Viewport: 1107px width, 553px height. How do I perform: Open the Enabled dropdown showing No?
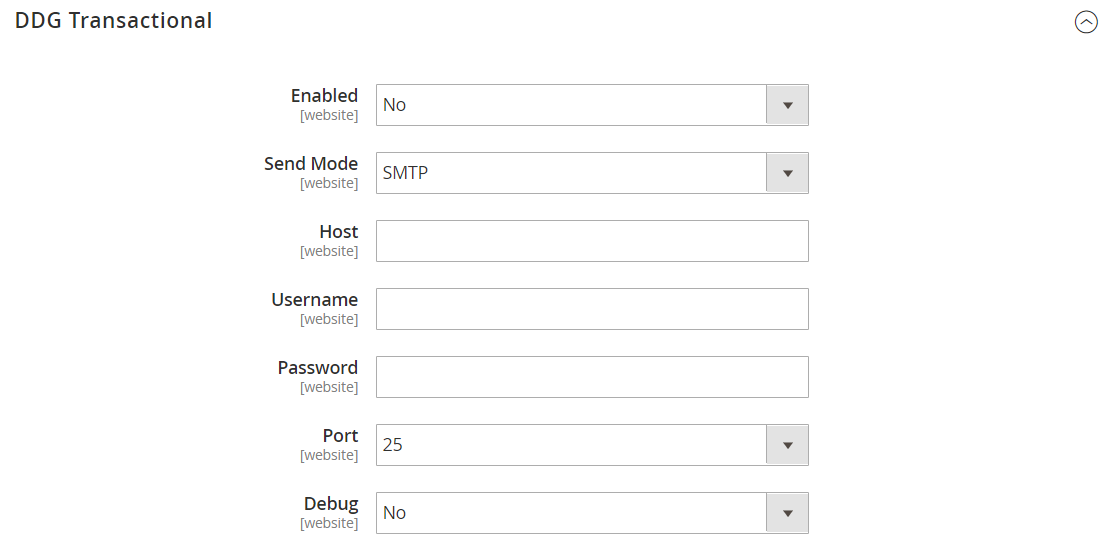point(592,105)
